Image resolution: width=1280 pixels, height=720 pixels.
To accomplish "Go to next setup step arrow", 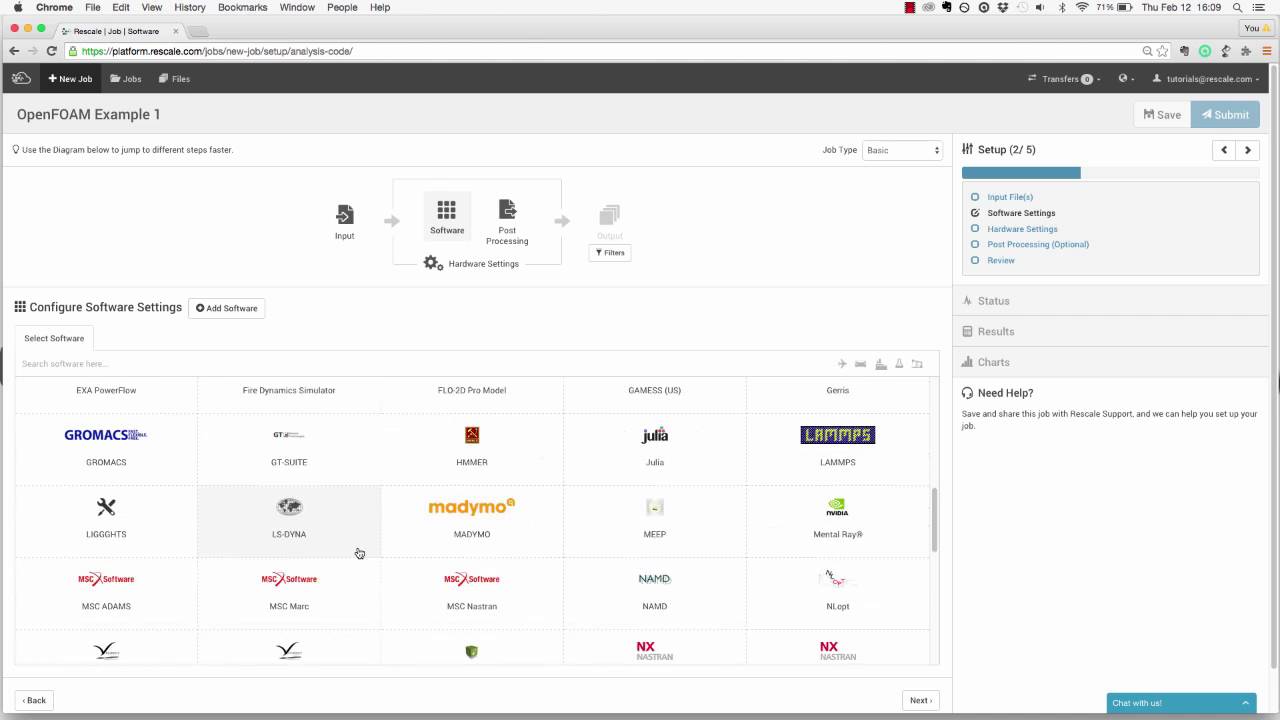I will [x=1248, y=150].
